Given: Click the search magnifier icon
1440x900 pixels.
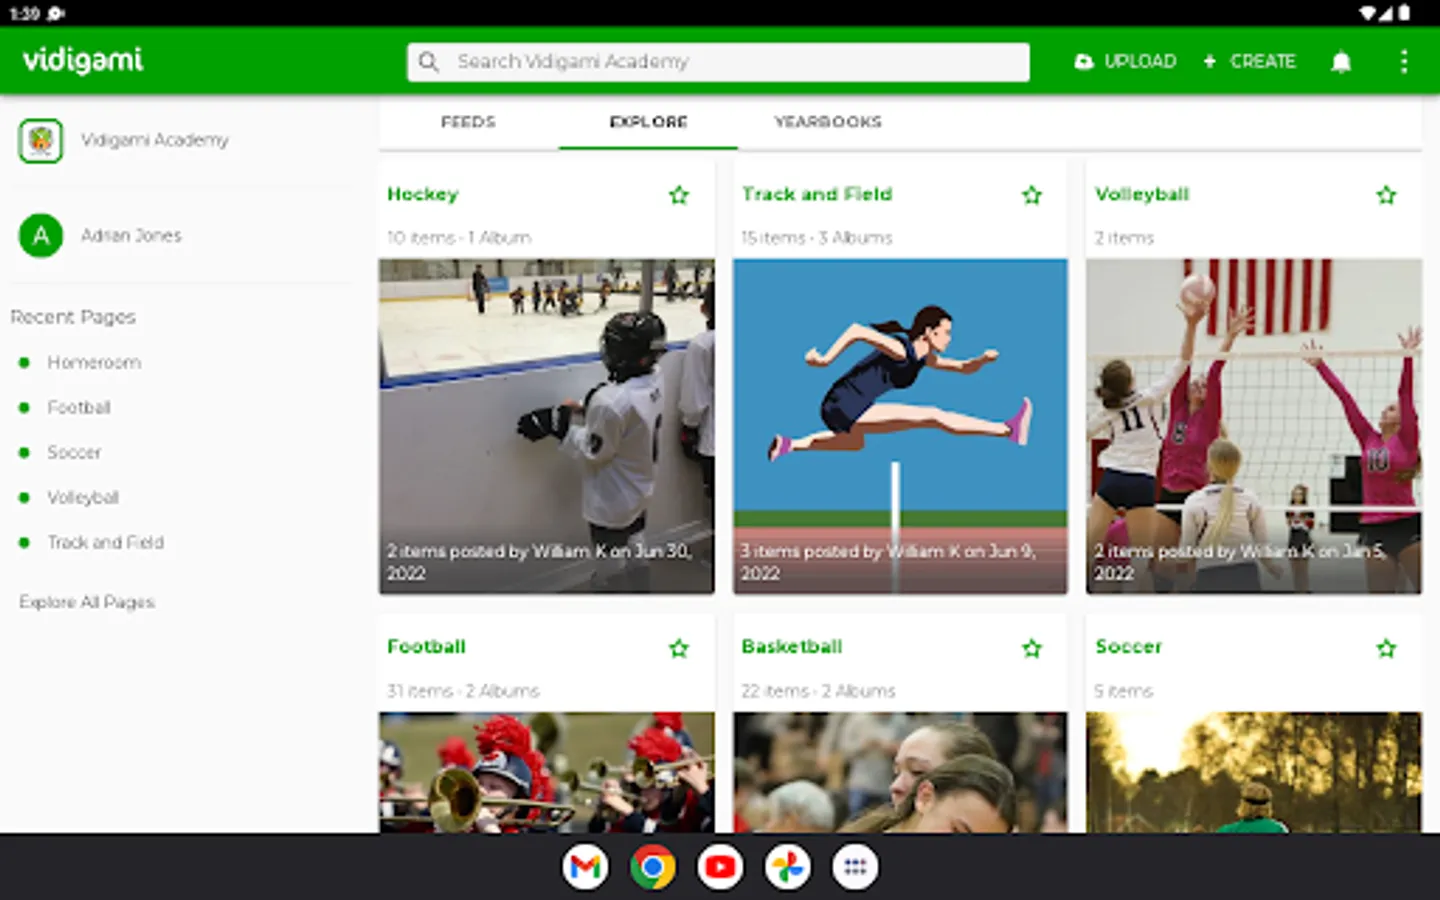Looking at the screenshot, I should tap(429, 62).
